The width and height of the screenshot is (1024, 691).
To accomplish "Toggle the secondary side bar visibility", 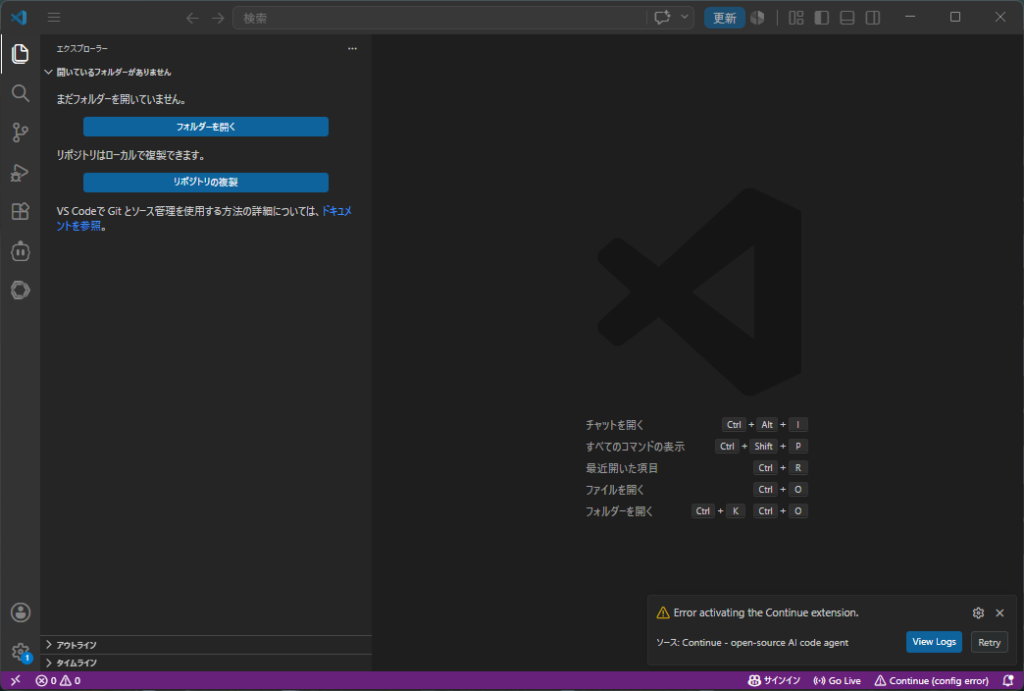I will [872, 18].
